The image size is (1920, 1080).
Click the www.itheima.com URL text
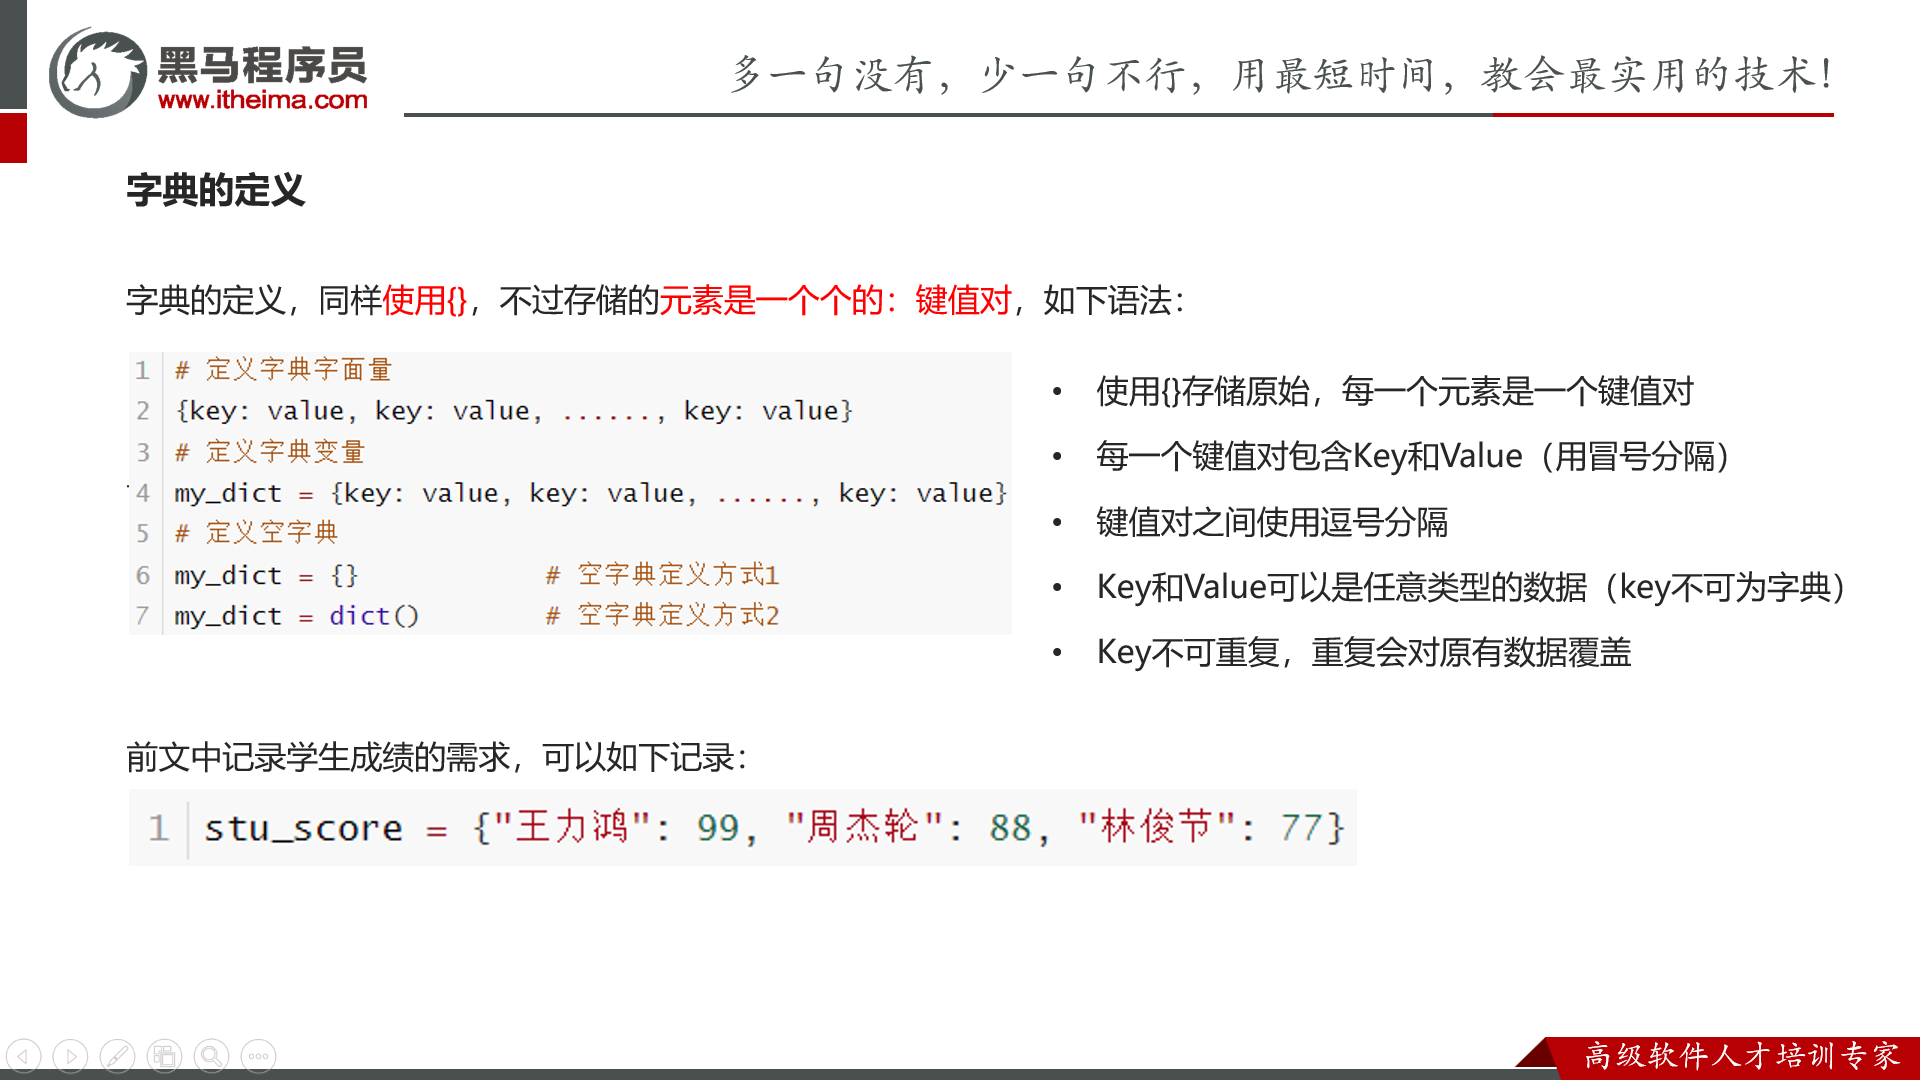point(262,100)
